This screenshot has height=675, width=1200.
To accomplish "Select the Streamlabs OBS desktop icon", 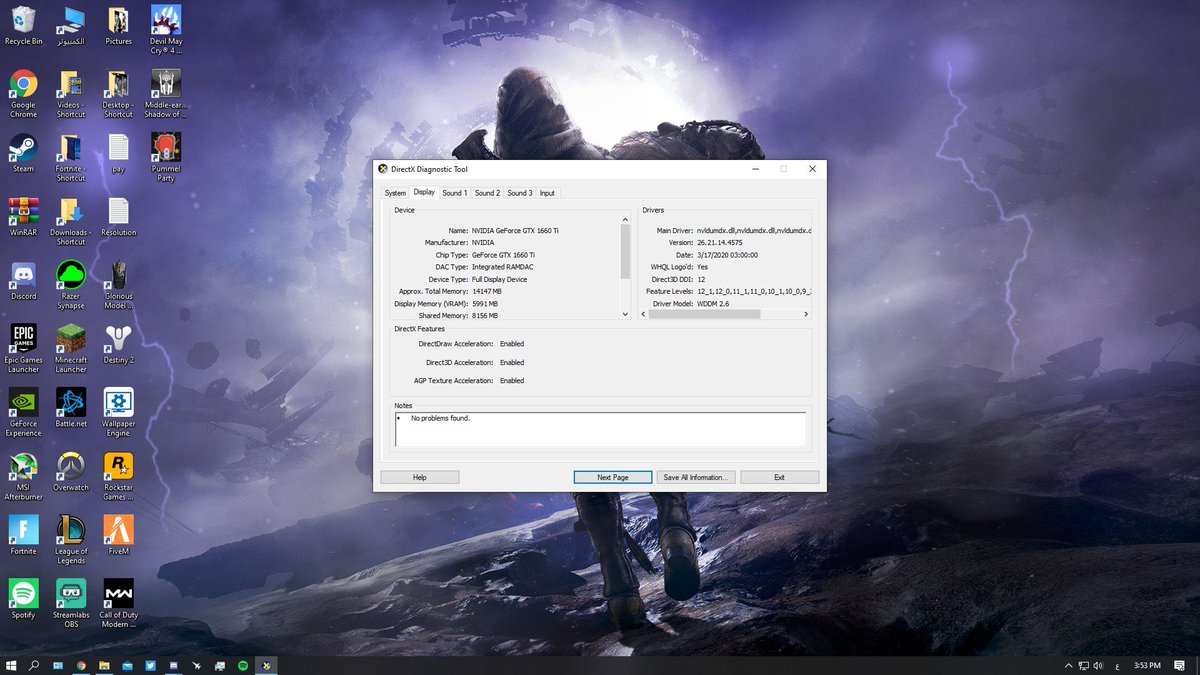I will [71, 603].
